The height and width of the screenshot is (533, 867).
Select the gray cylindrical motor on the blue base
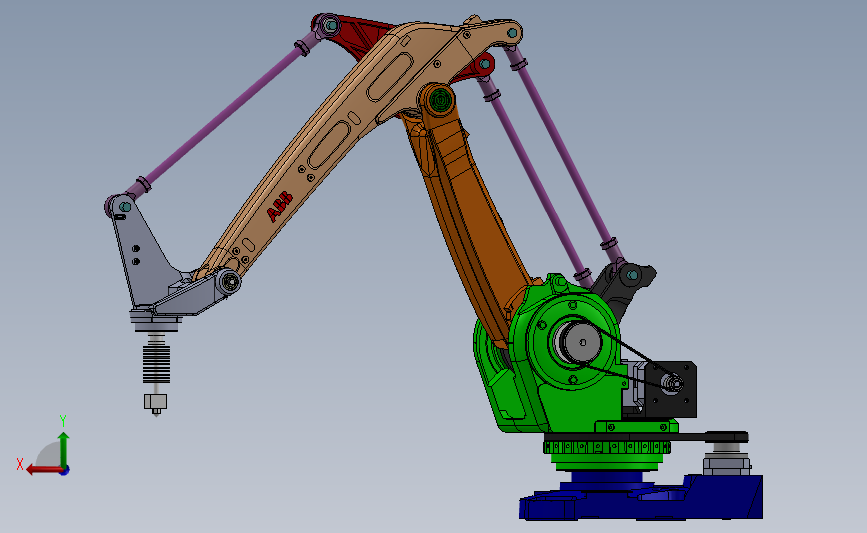[727, 463]
